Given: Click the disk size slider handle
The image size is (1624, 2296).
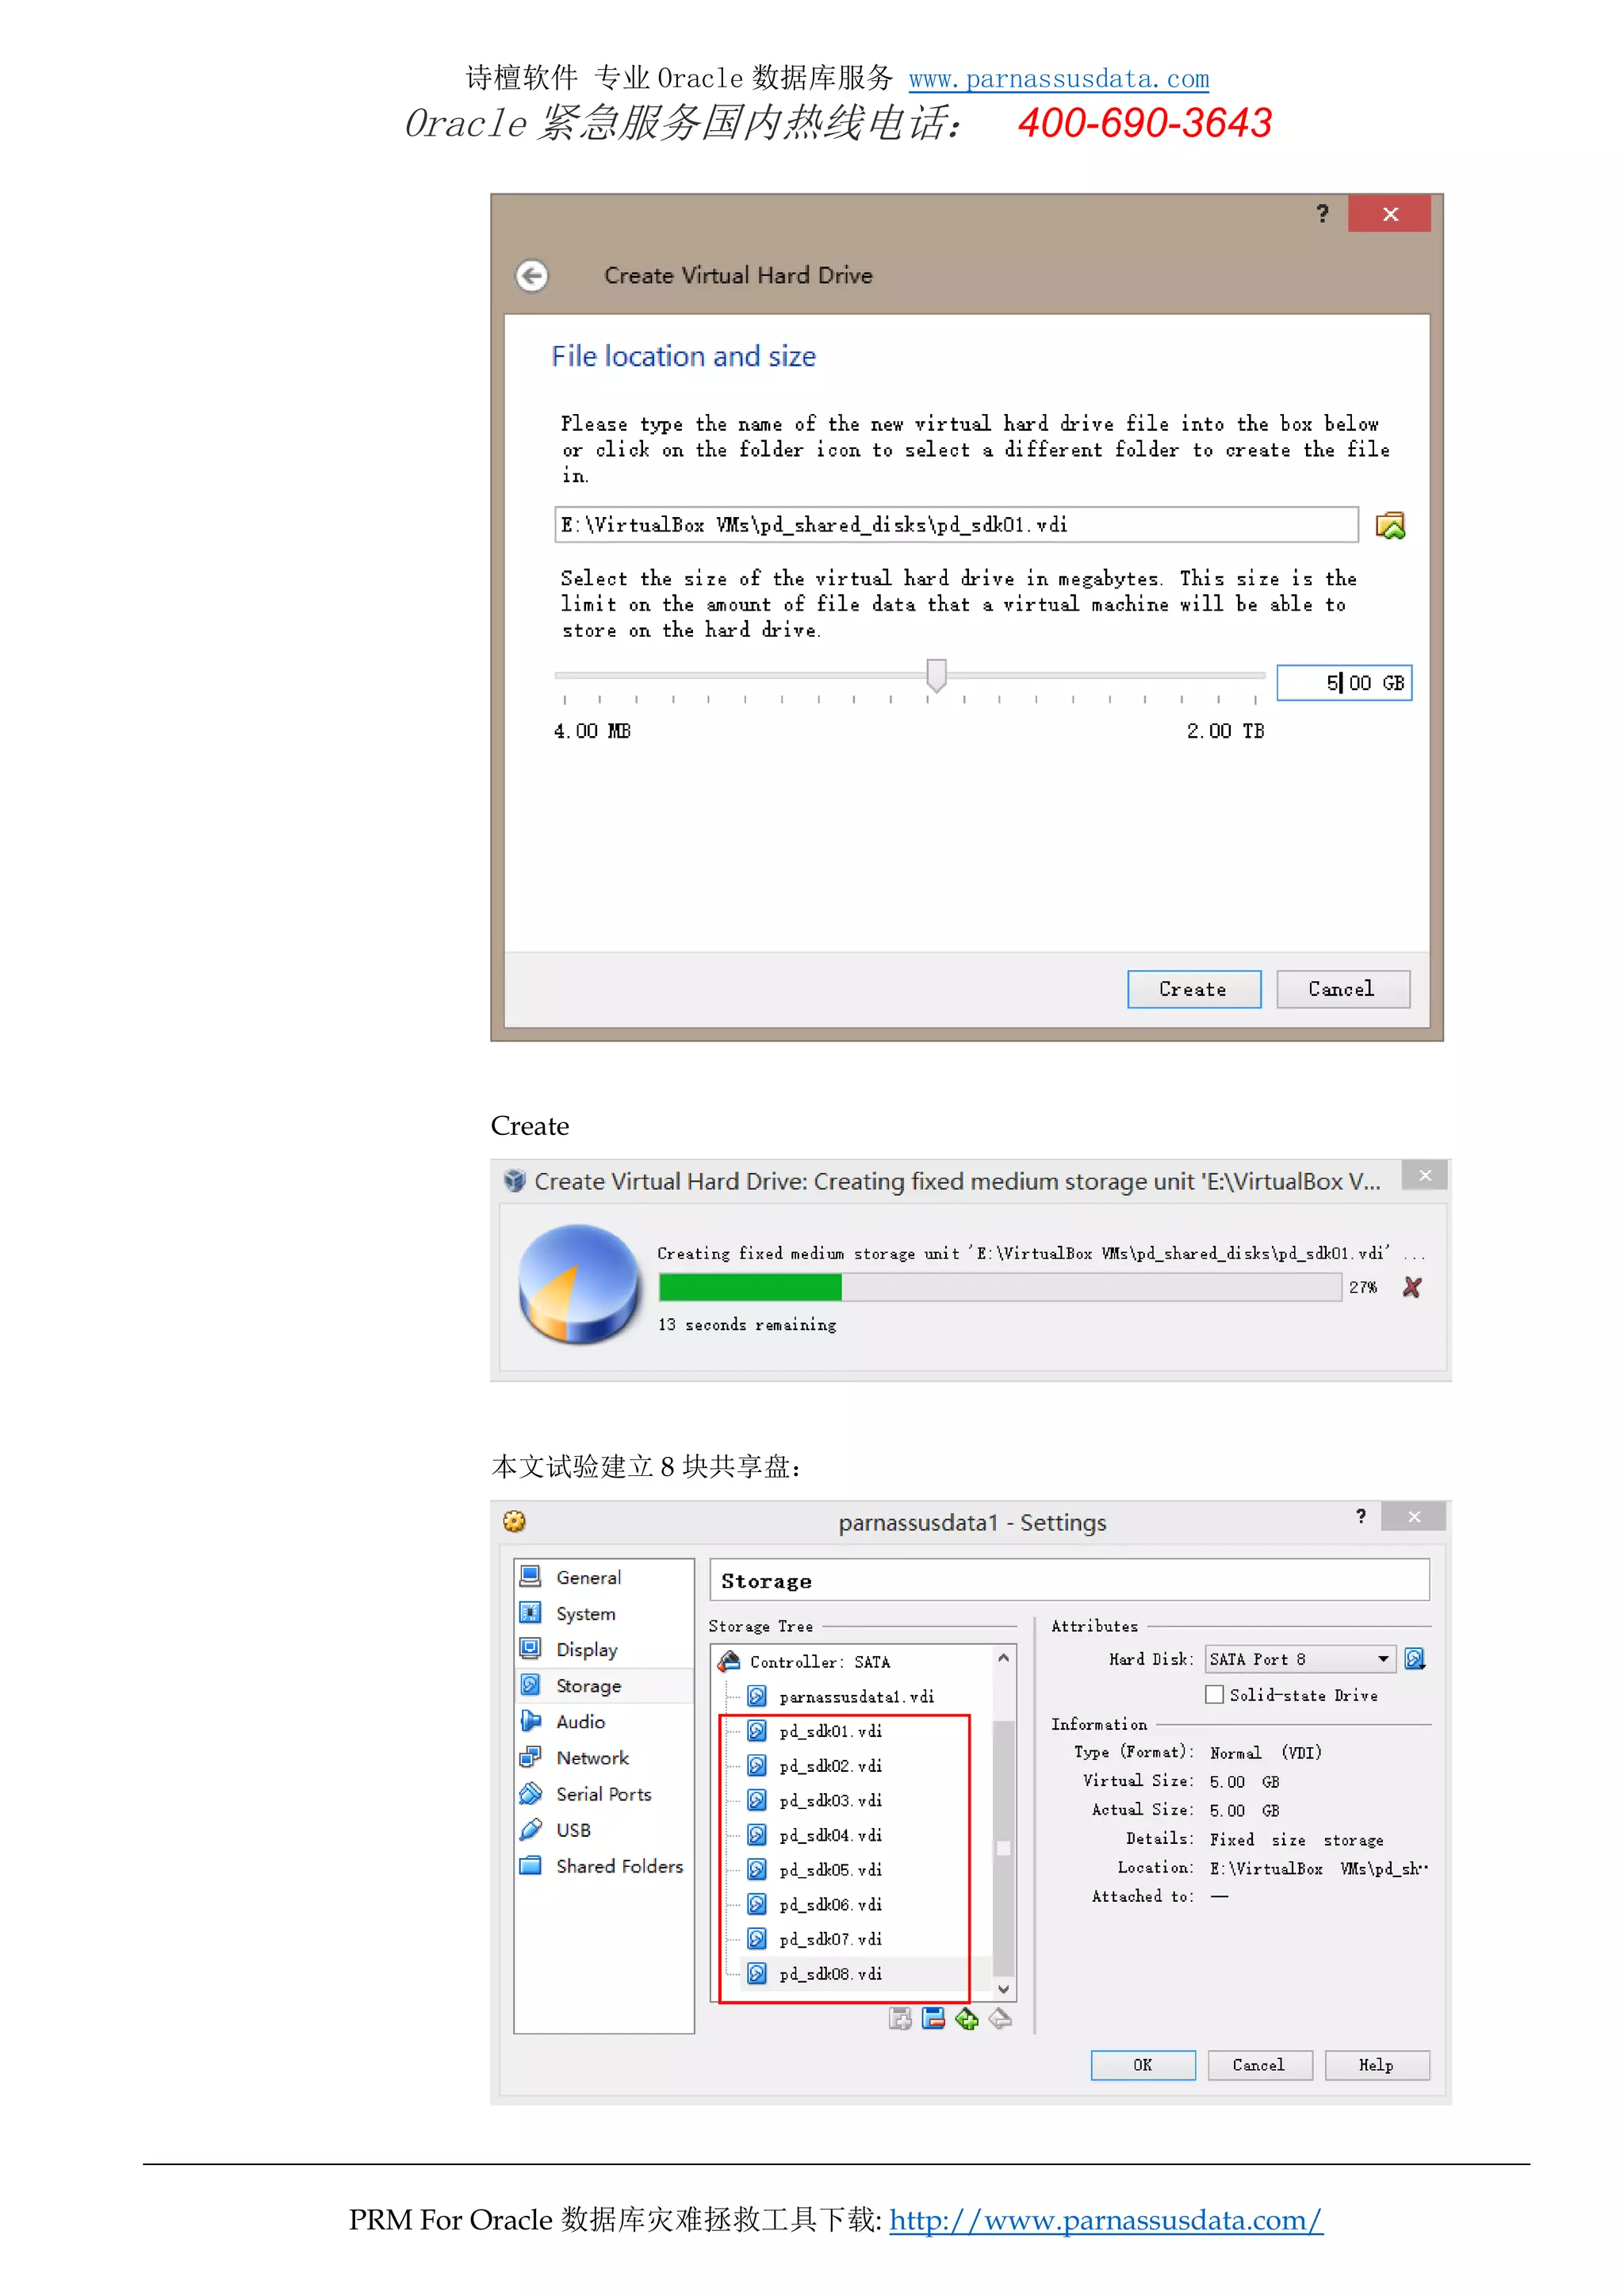Looking at the screenshot, I should [936, 675].
